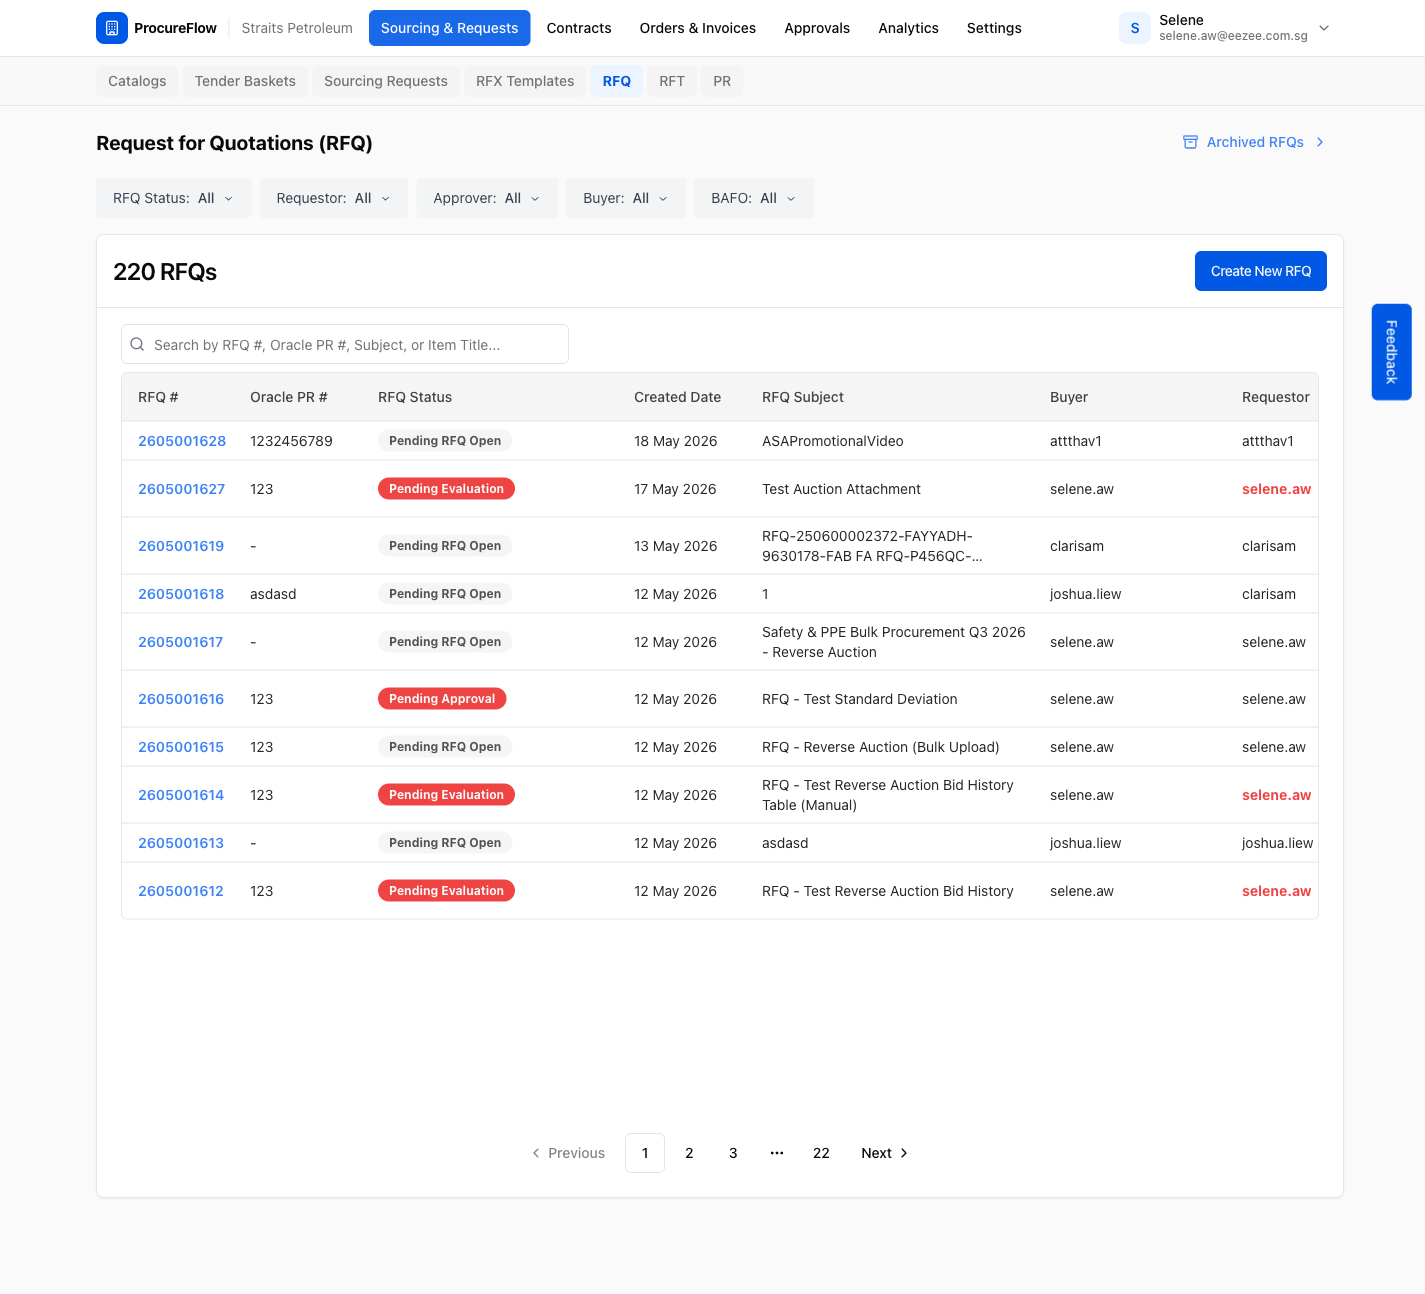Screen dimensions: 1425x1294
Task: Open Orders & Invoices menu
Action: click(x=698, y=28)
